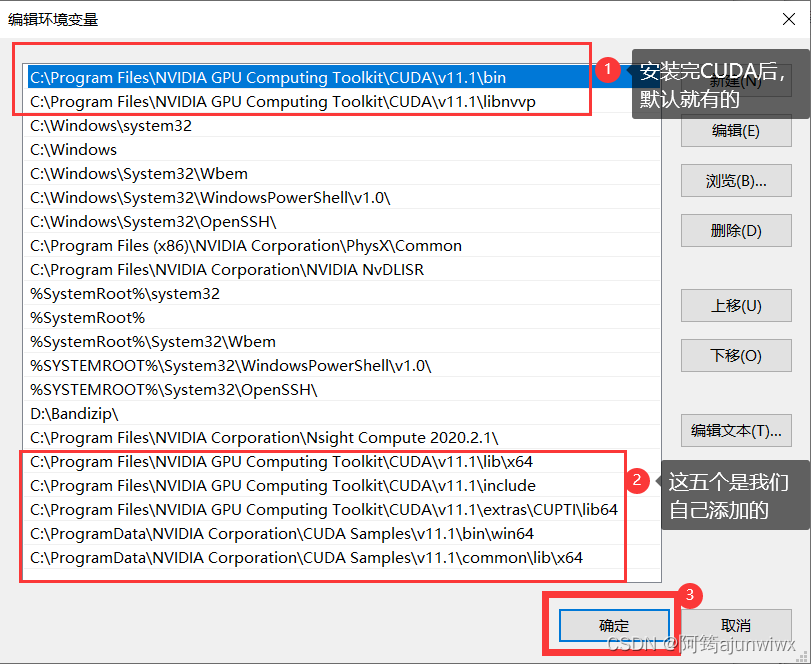The width and height of the screenshot is (811, 664).
Task: Select the CUDA Samples bin\win64 entry
Action: coord(341,534)
